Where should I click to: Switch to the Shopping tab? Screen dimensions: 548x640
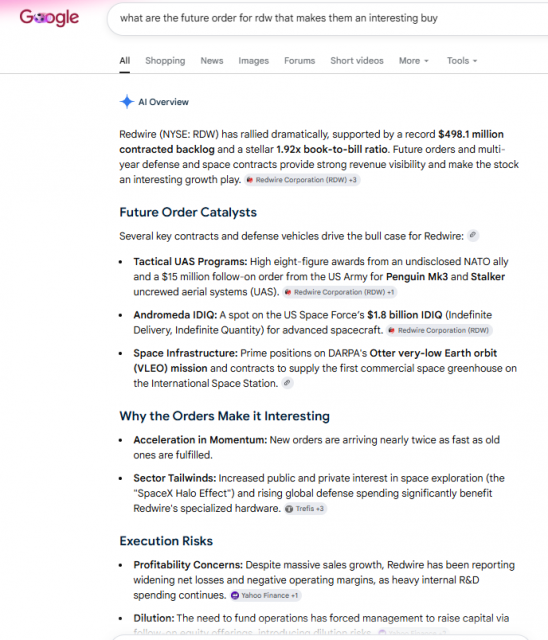pyautogui.click(x=165, y=61)
